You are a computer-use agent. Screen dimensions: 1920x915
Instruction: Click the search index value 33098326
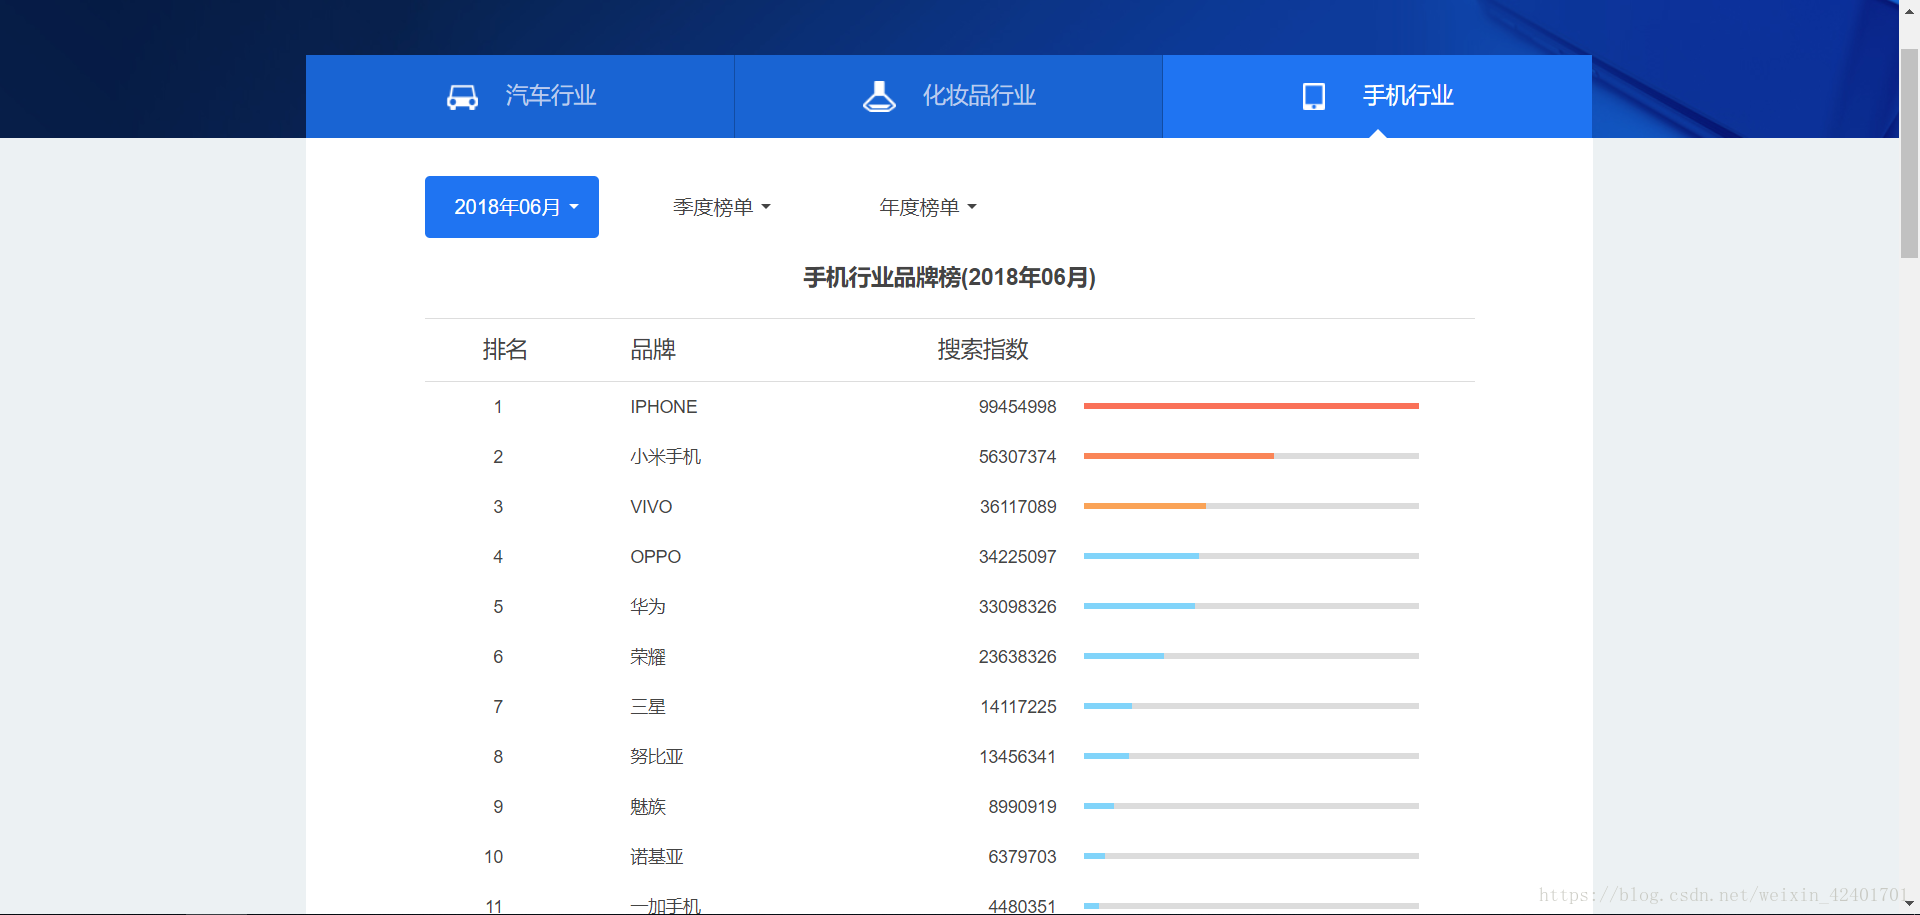(1017, 607)
